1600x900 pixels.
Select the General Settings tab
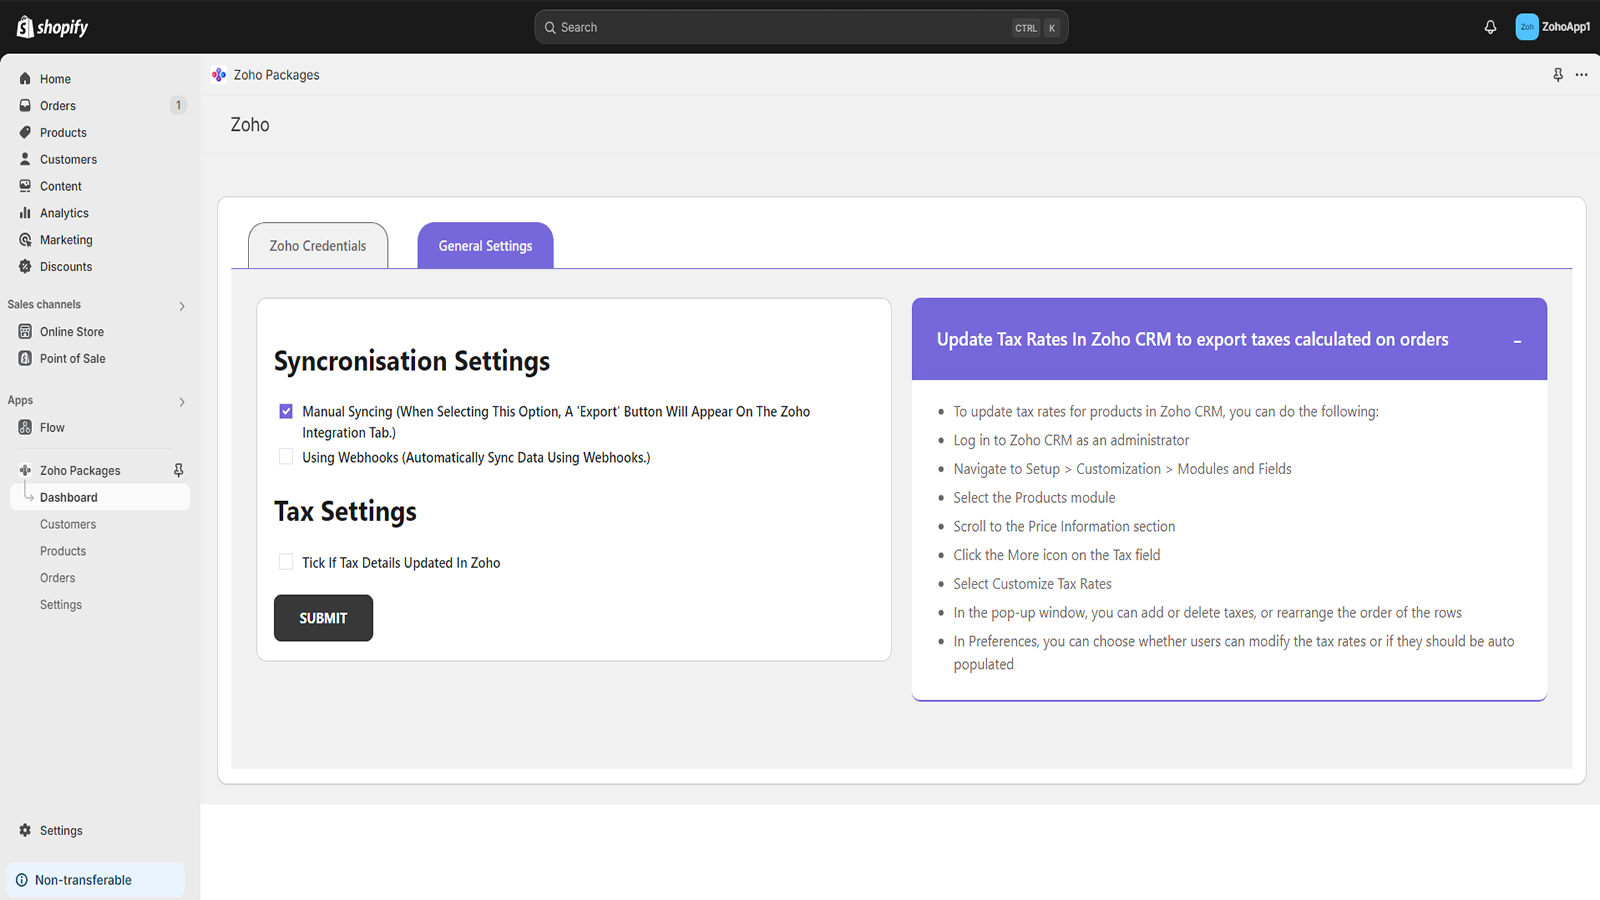(485, 246)
